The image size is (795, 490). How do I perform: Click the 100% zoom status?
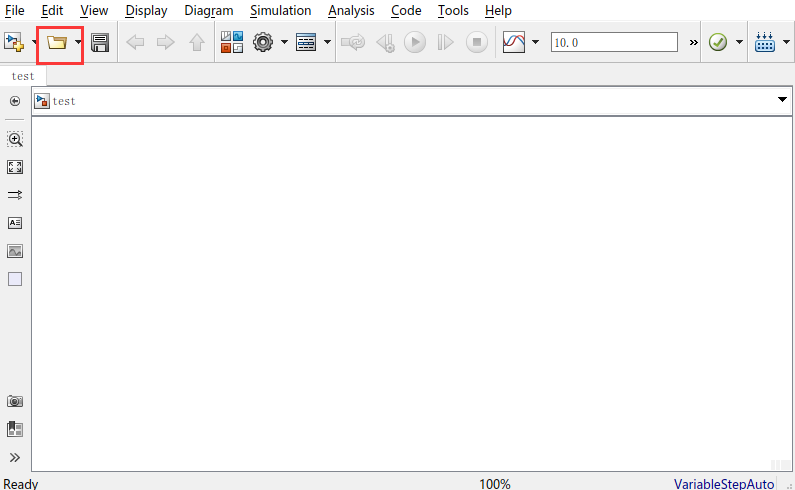495,484
